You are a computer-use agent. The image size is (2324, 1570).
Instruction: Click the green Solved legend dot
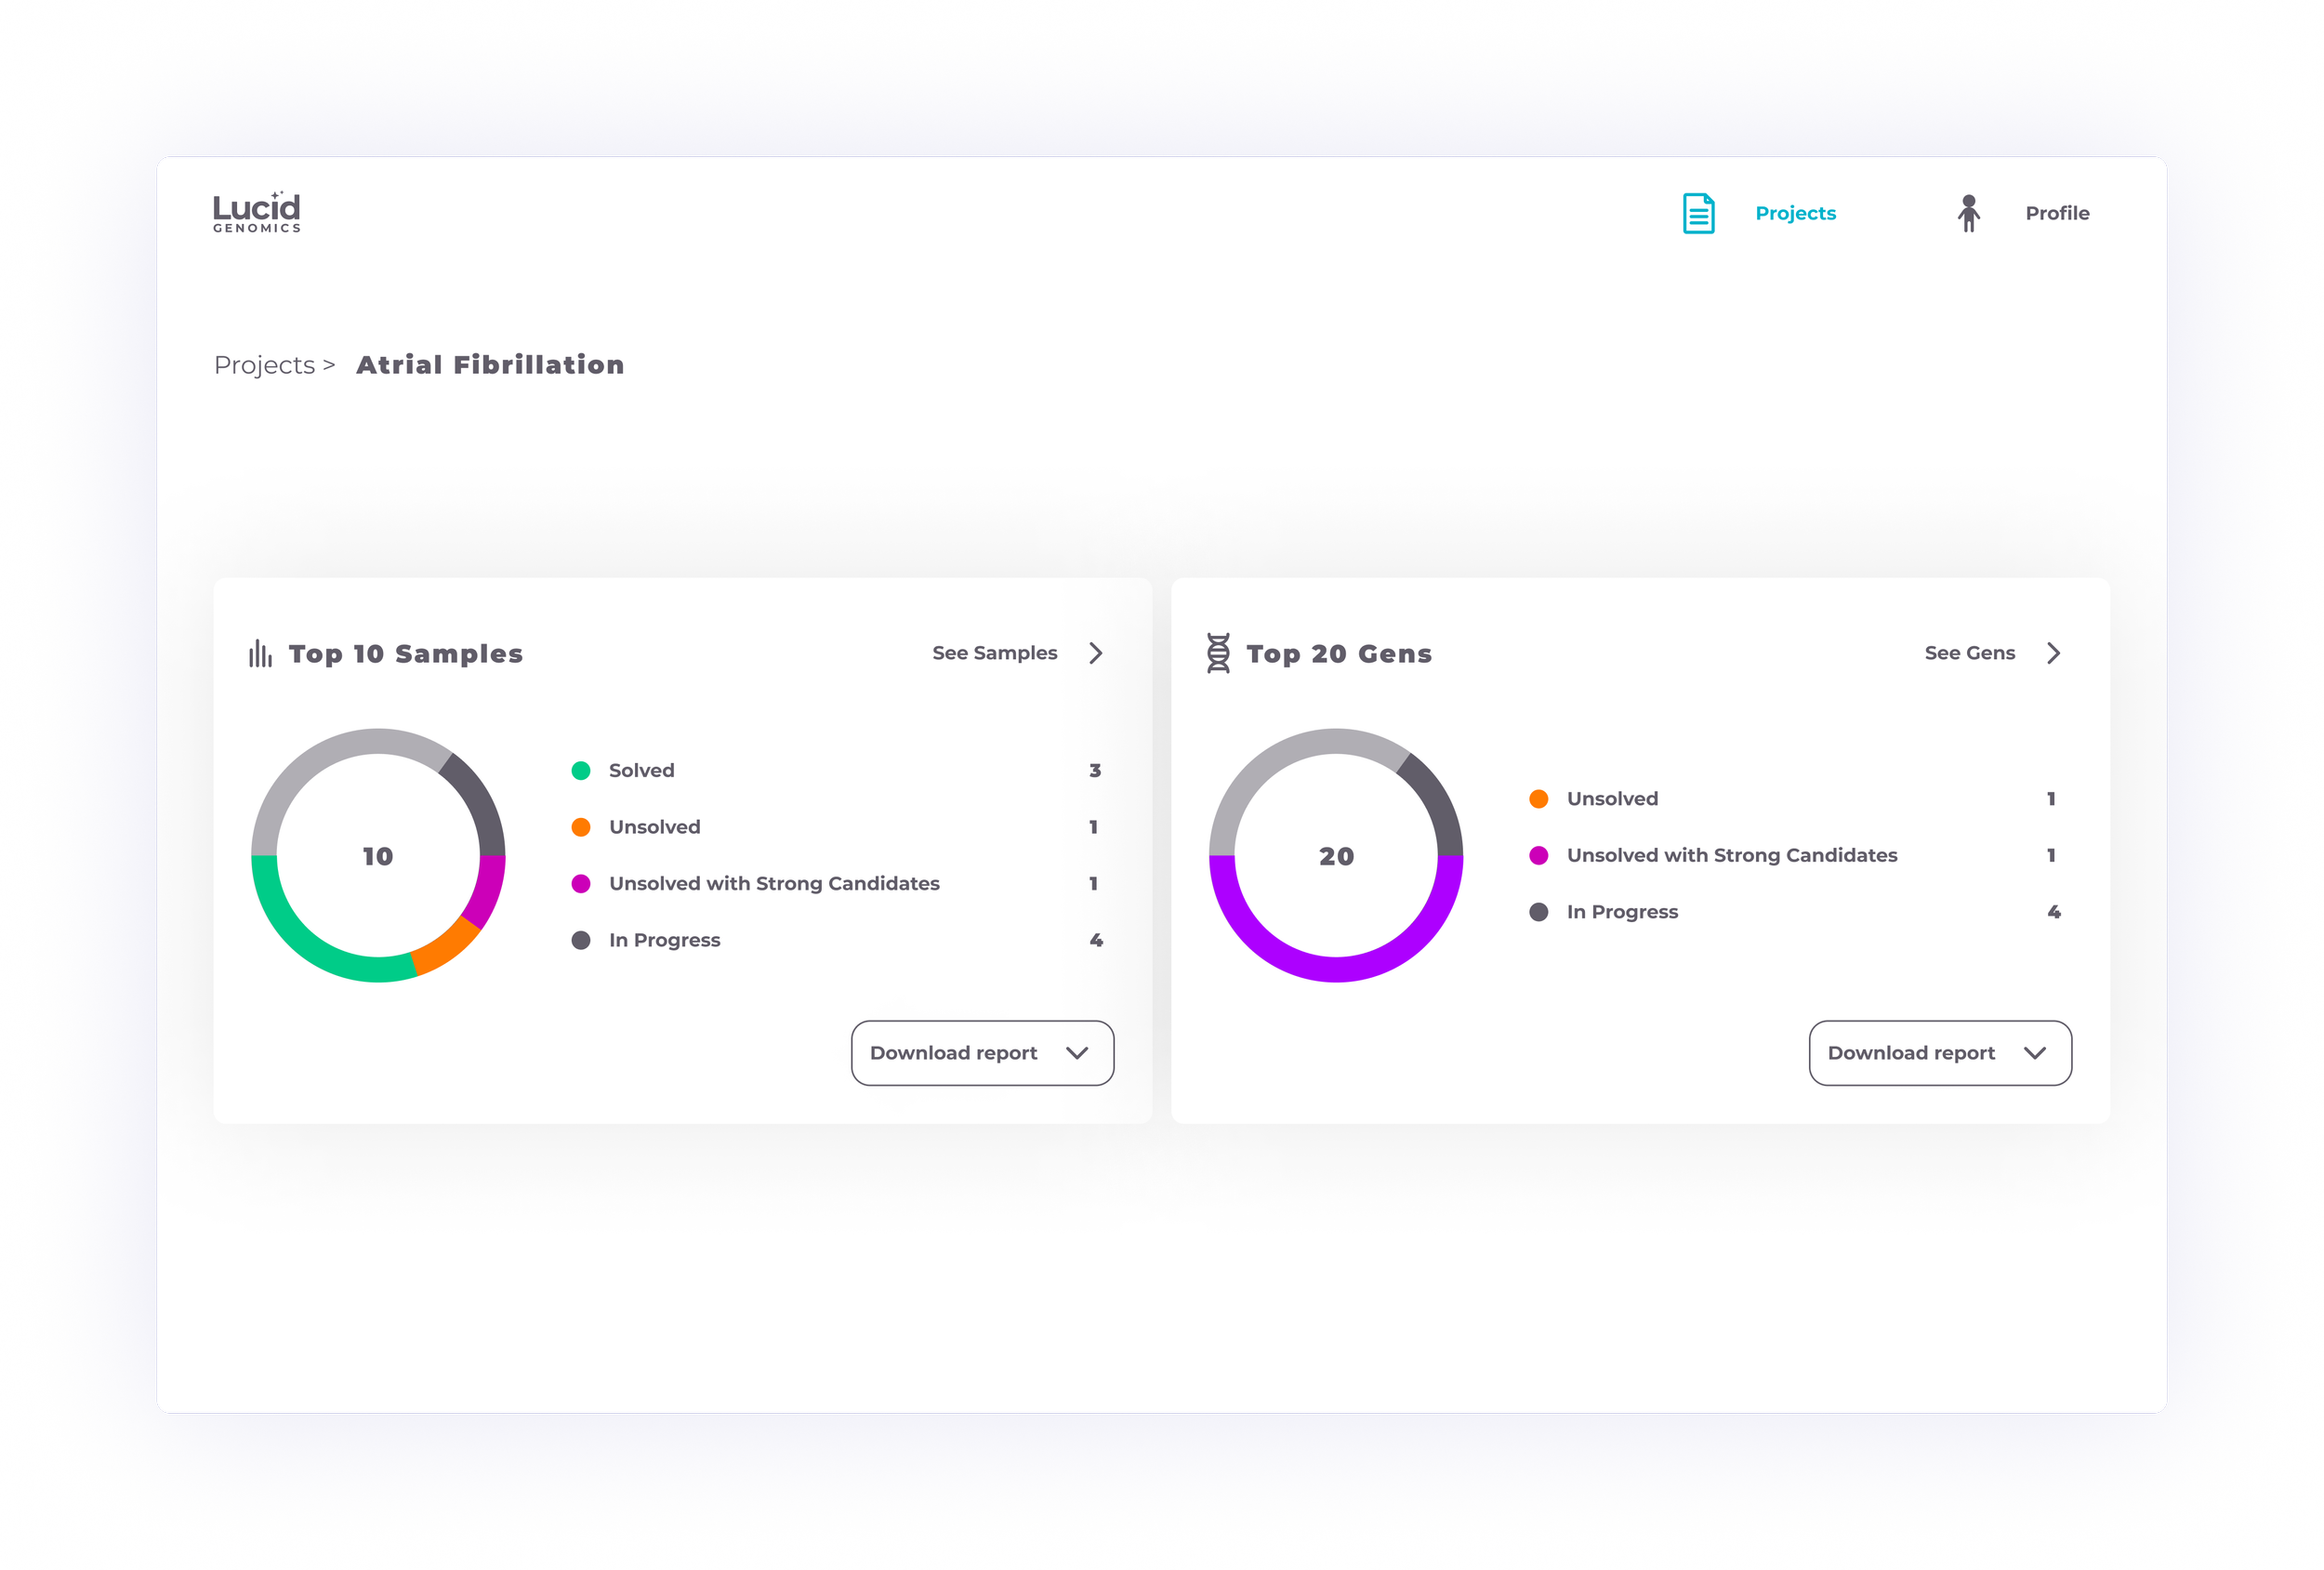(581, 771)
